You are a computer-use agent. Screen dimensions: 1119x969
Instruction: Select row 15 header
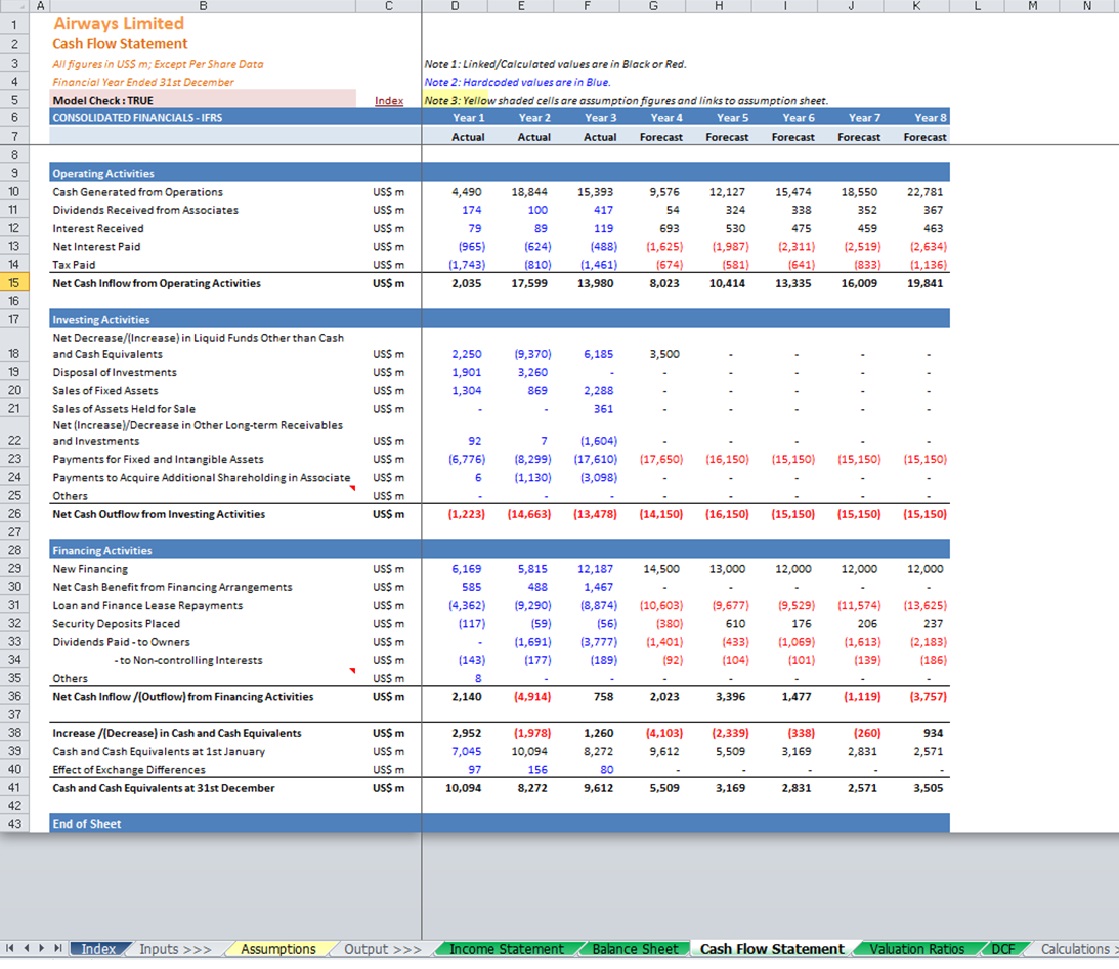tap(14, 283)
